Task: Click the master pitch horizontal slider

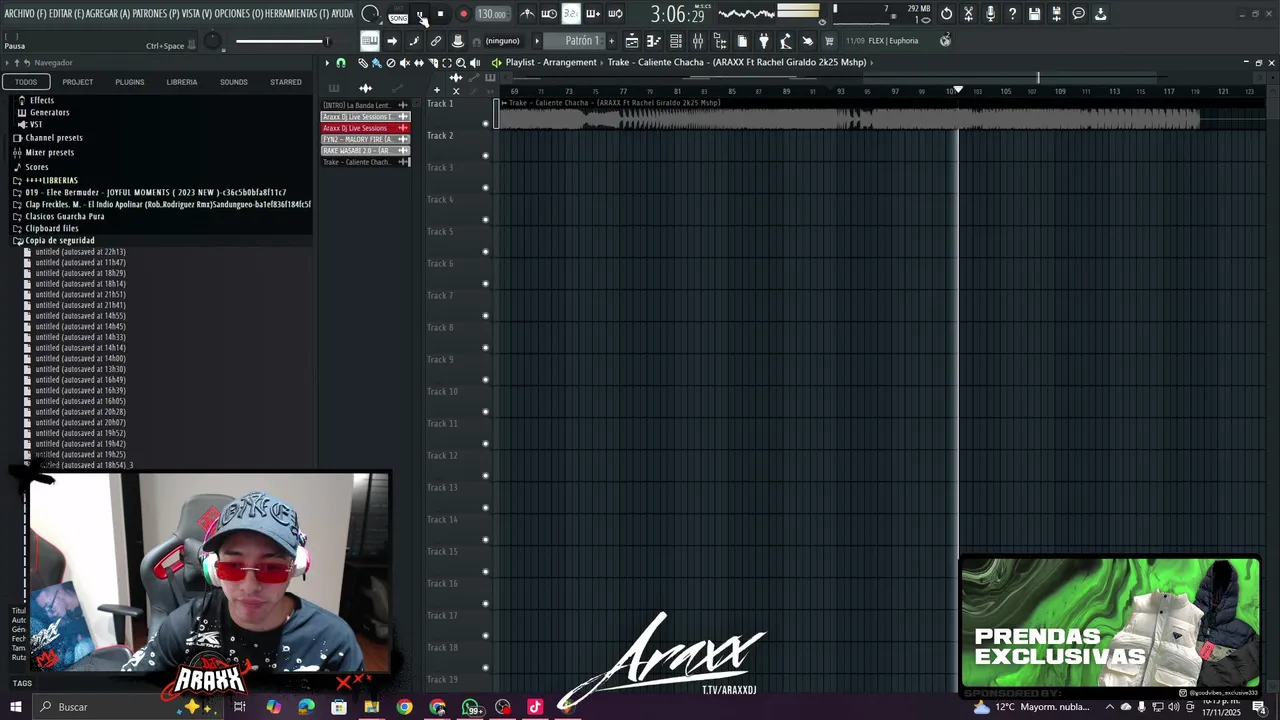Action: point(282,41)
